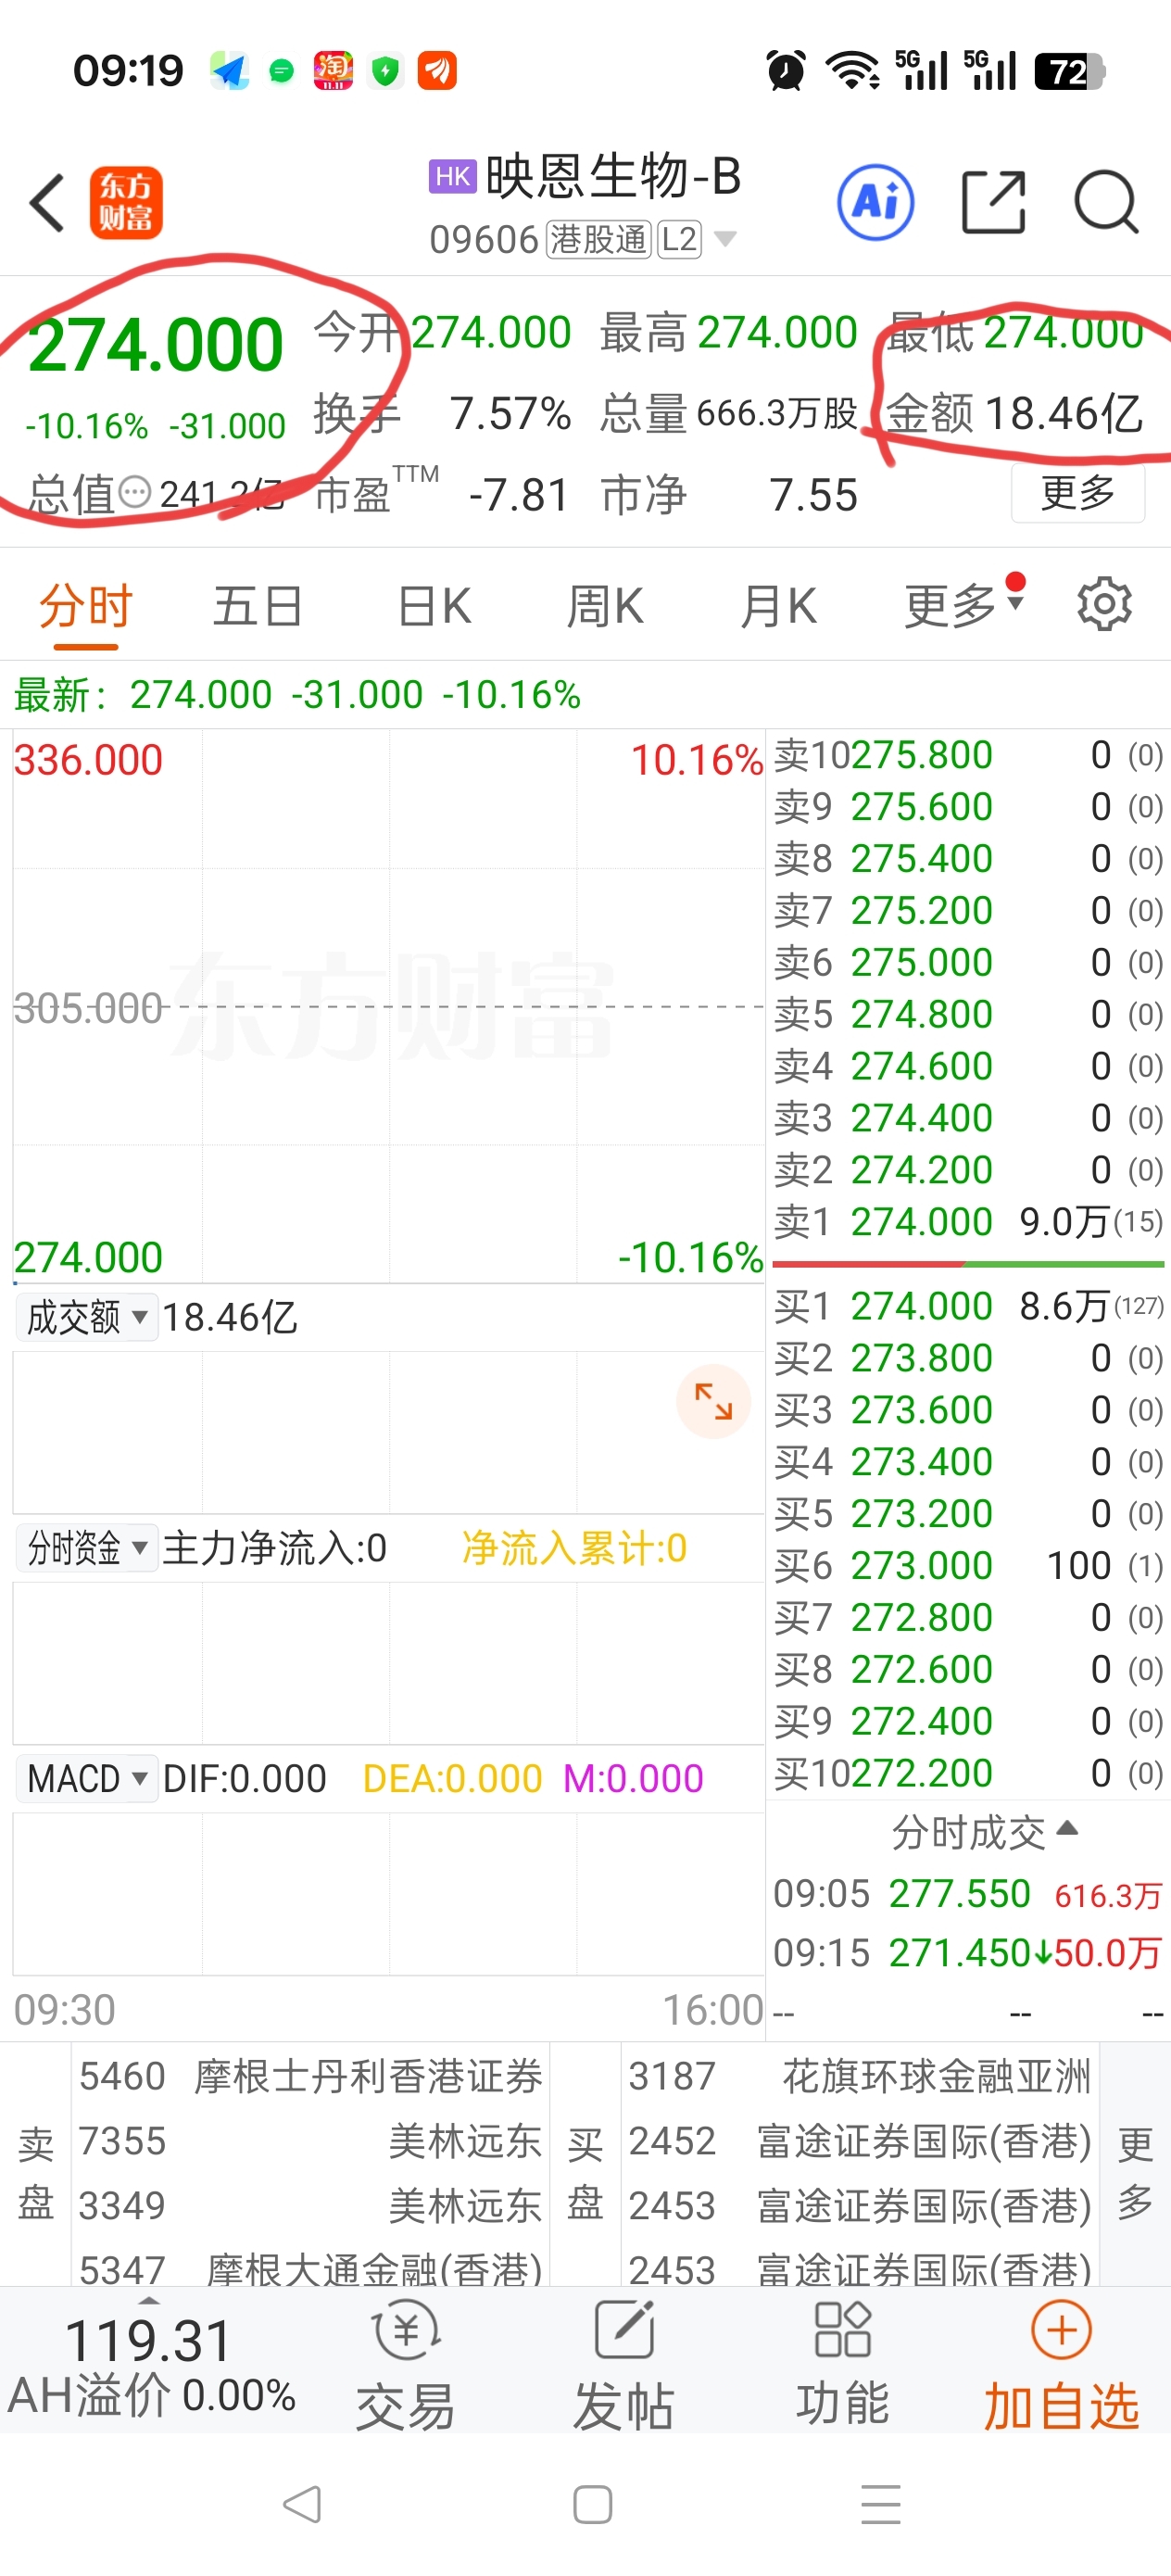Viewport: 1171px width, 2576px height.
Task: Open the search magnifier icon
Action: tap(1105, 203)
